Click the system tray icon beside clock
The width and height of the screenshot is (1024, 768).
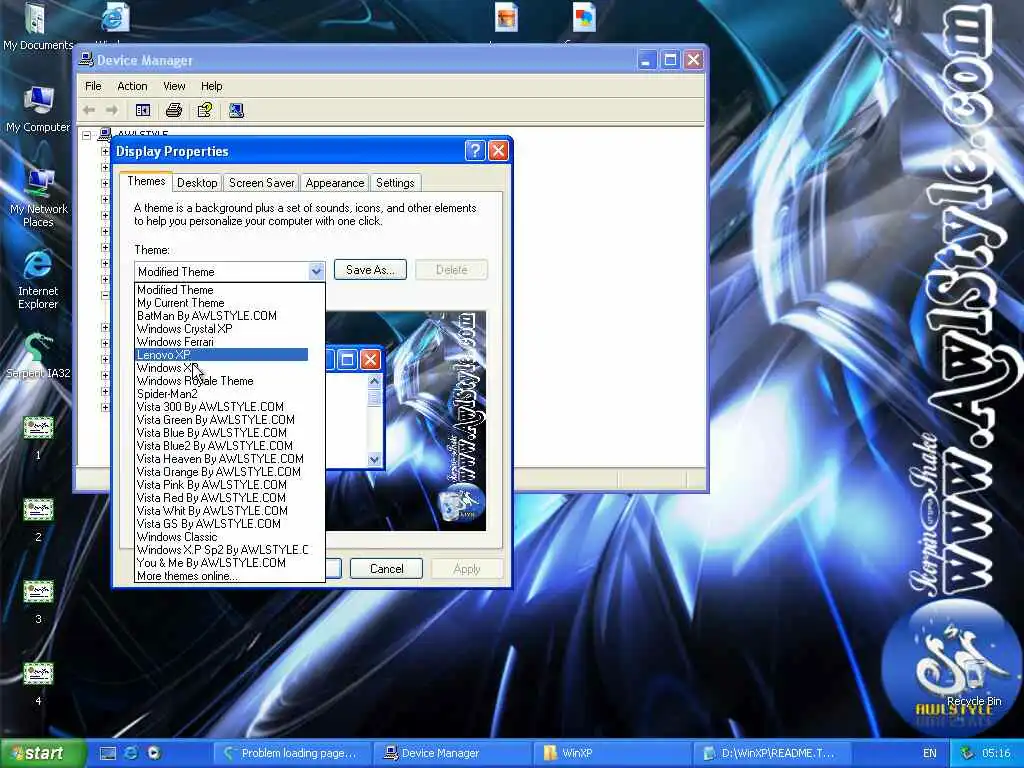[x=967, y=753]
